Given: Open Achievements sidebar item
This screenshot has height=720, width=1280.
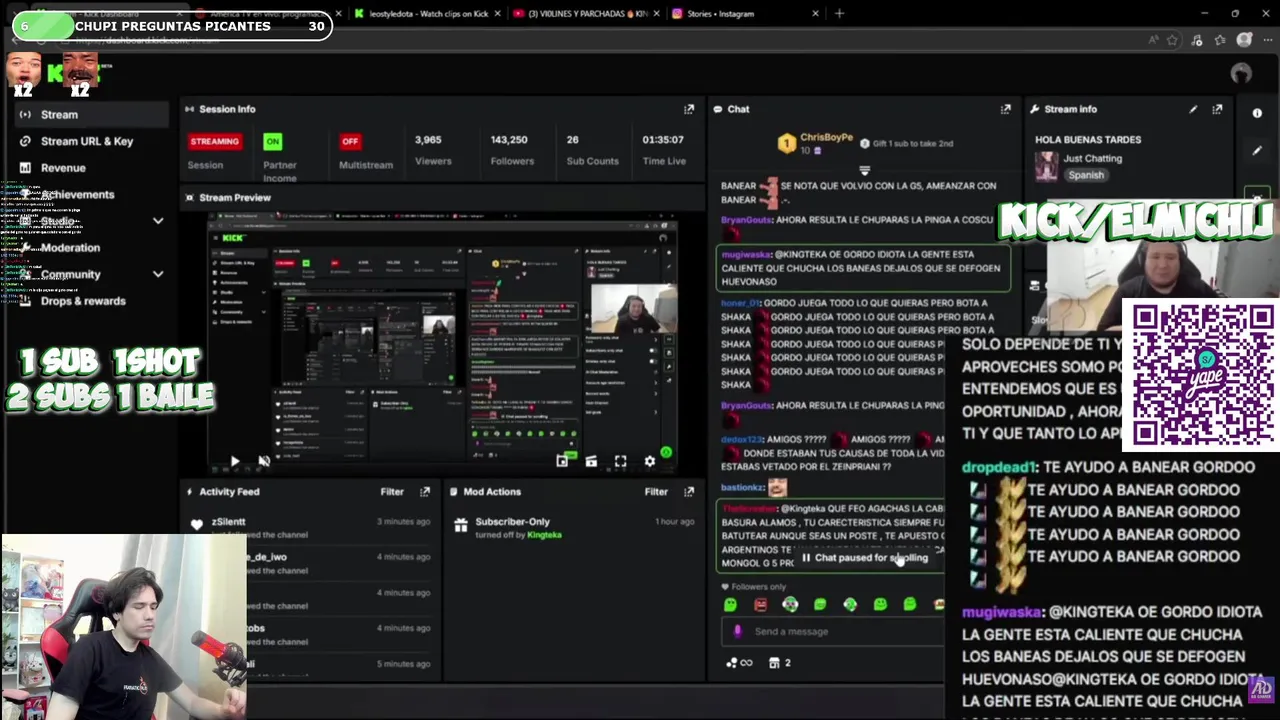Looking at the screenshot, I should [77, 195].
